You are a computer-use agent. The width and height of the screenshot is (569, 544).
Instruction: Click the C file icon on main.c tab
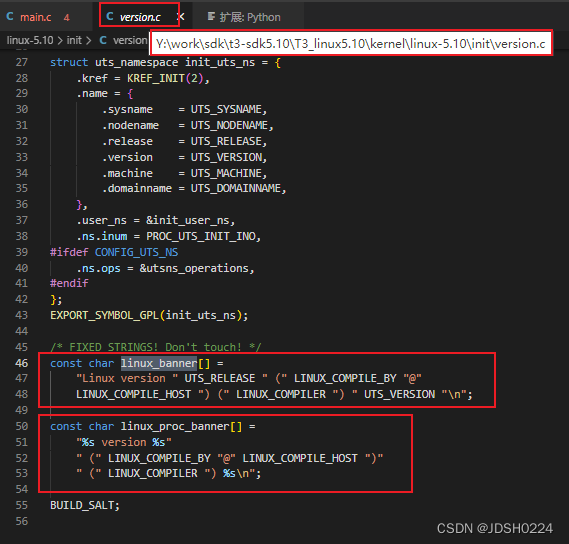pyautogui.click(x=10, y=16)
